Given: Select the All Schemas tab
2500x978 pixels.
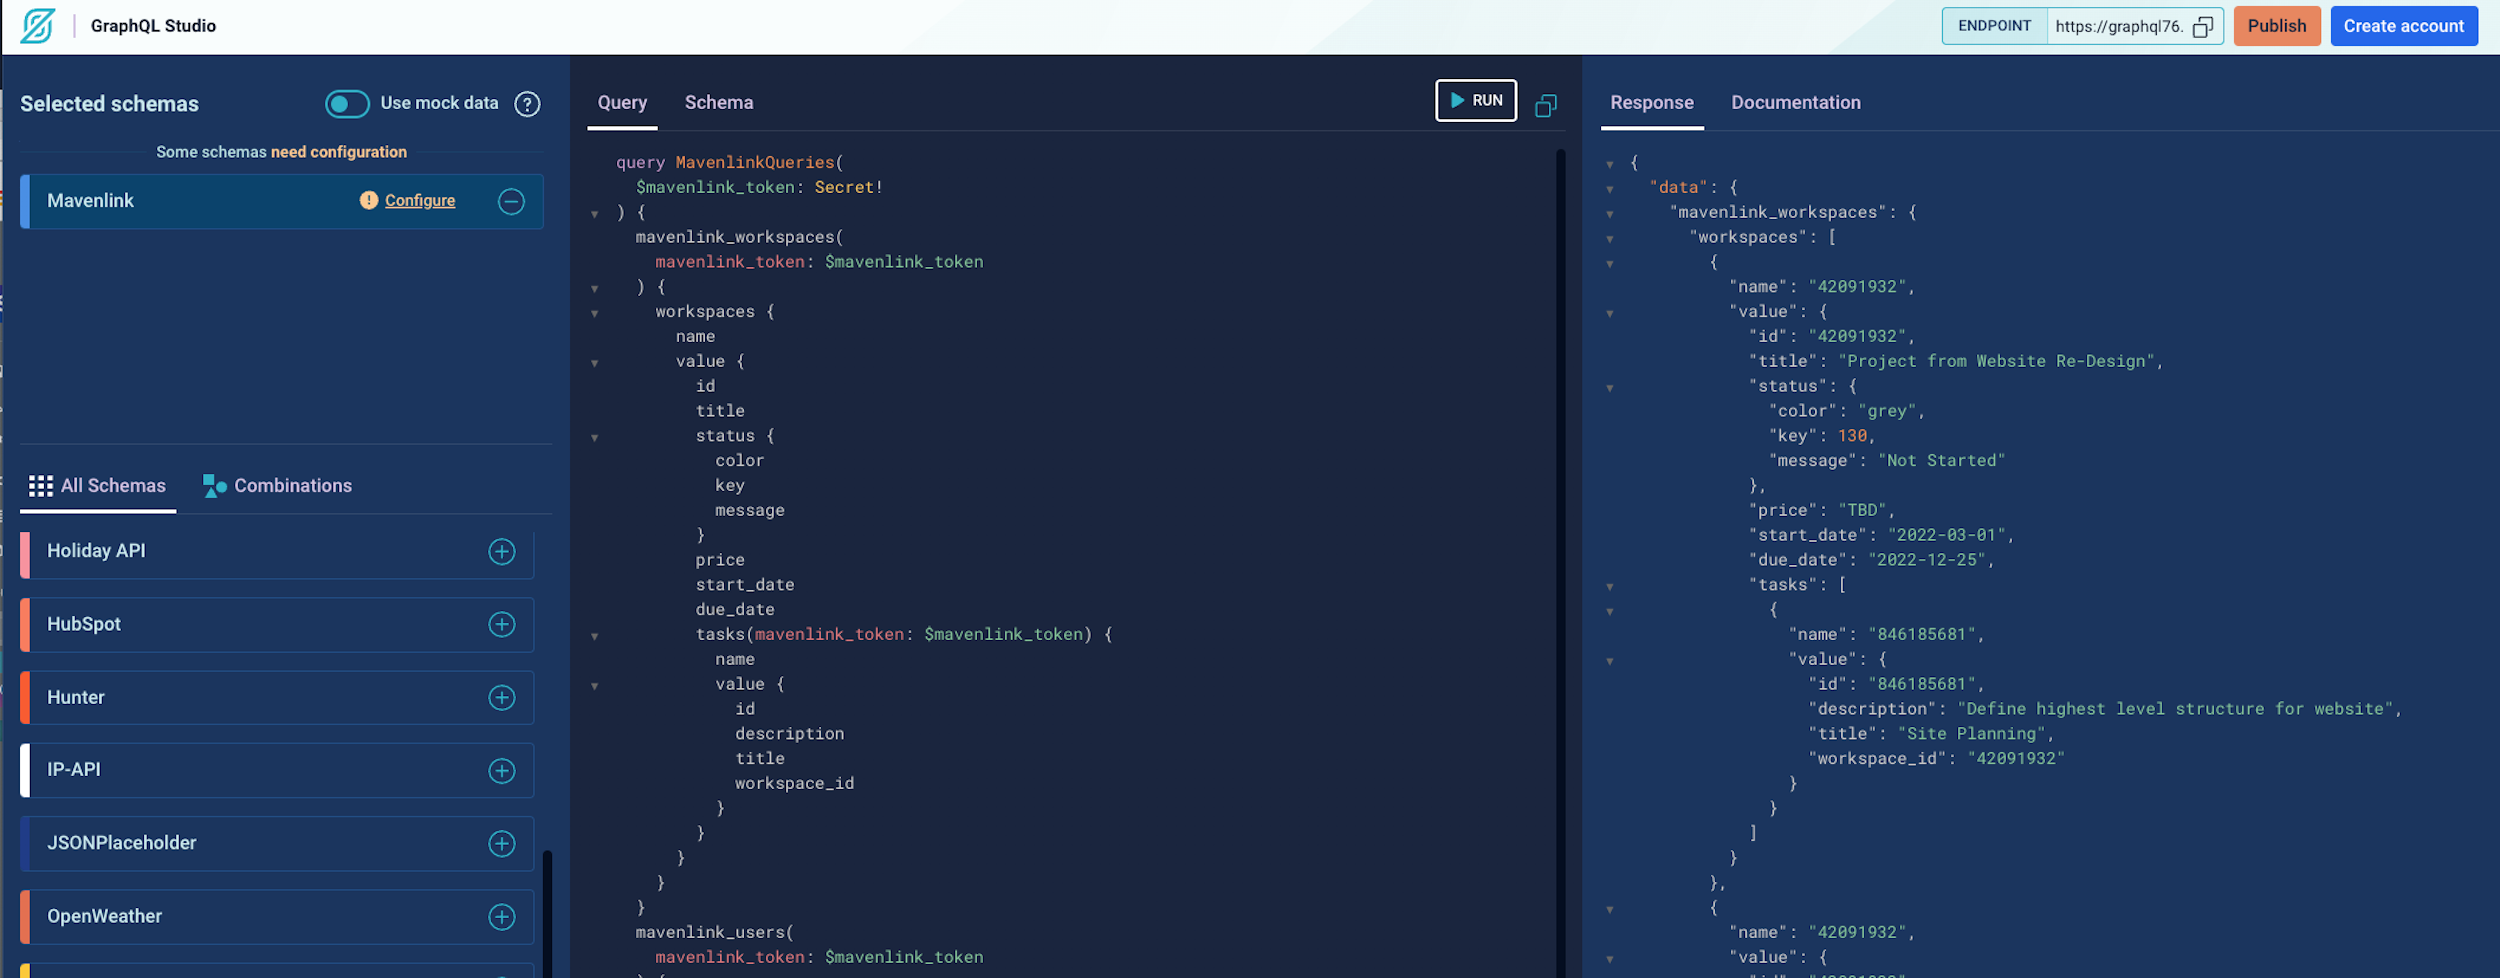Looking at the screenshot, I should tap(98, 486).
